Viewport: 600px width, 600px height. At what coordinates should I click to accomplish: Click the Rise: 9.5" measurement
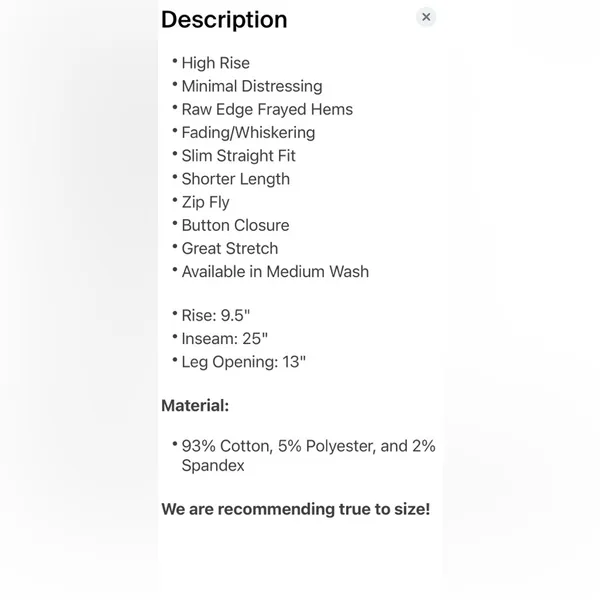[x=216, y=316]
